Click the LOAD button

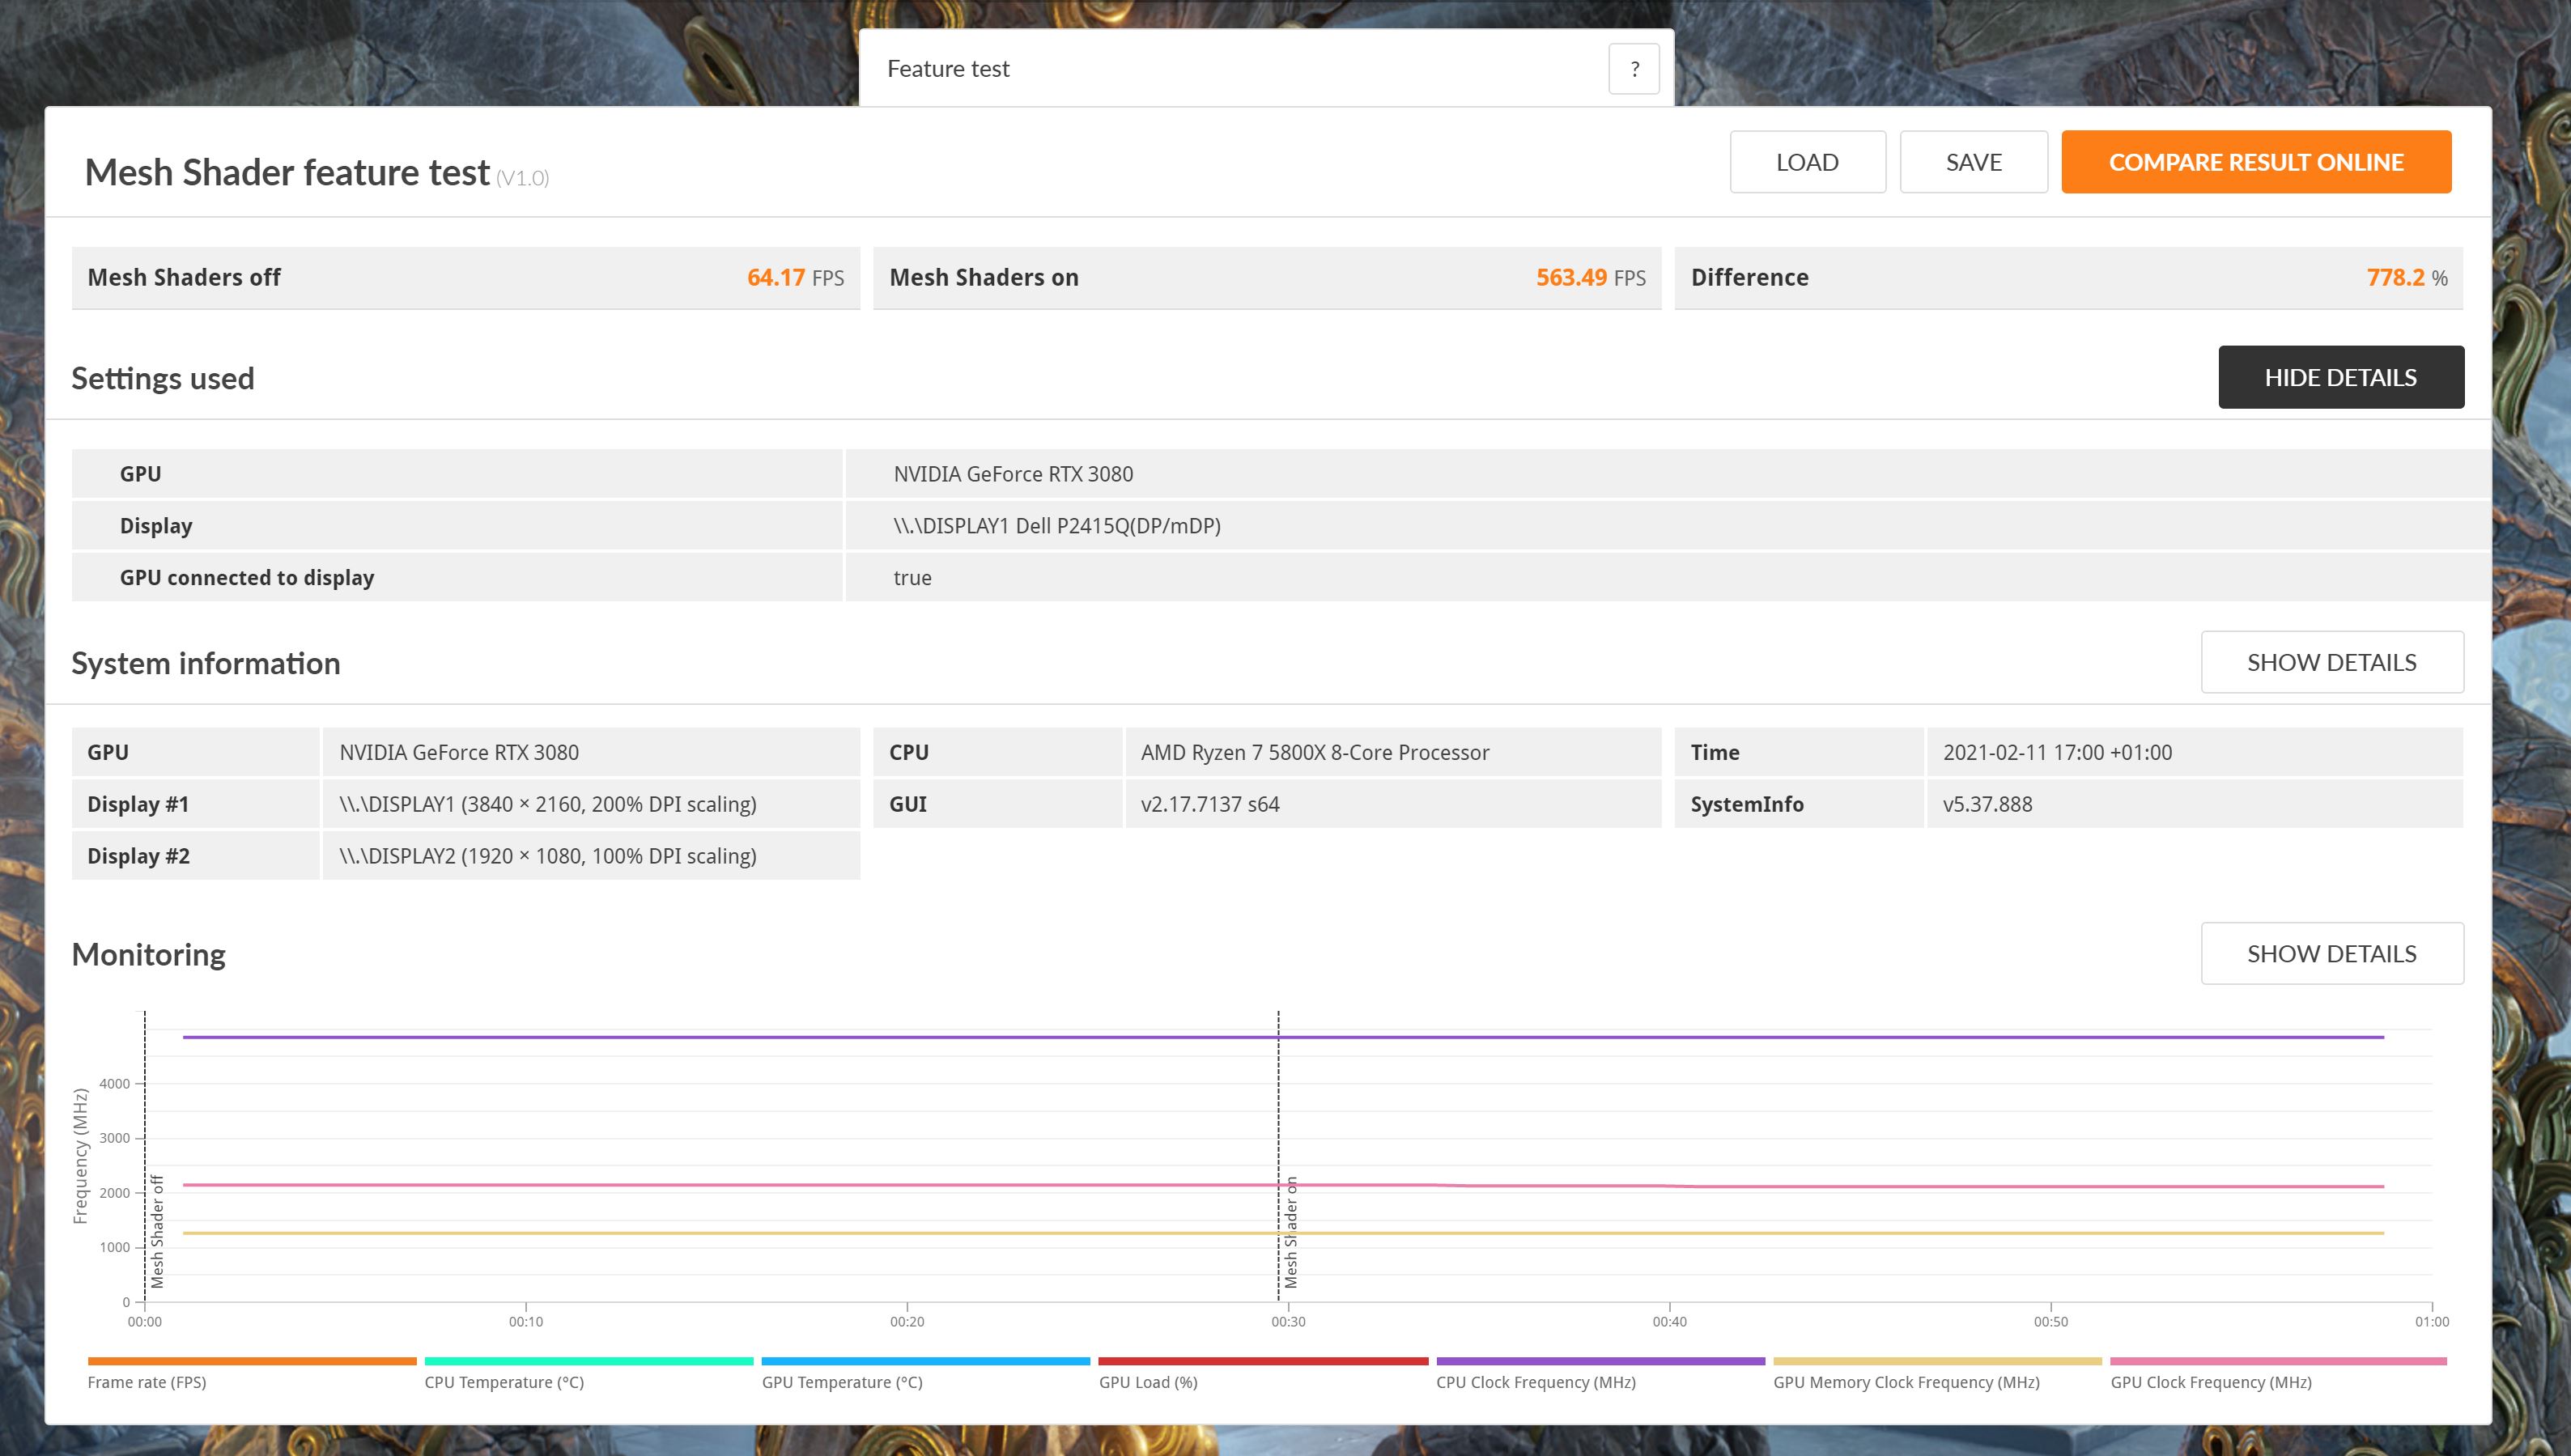pyautogui.click(x=1807, y=162)
